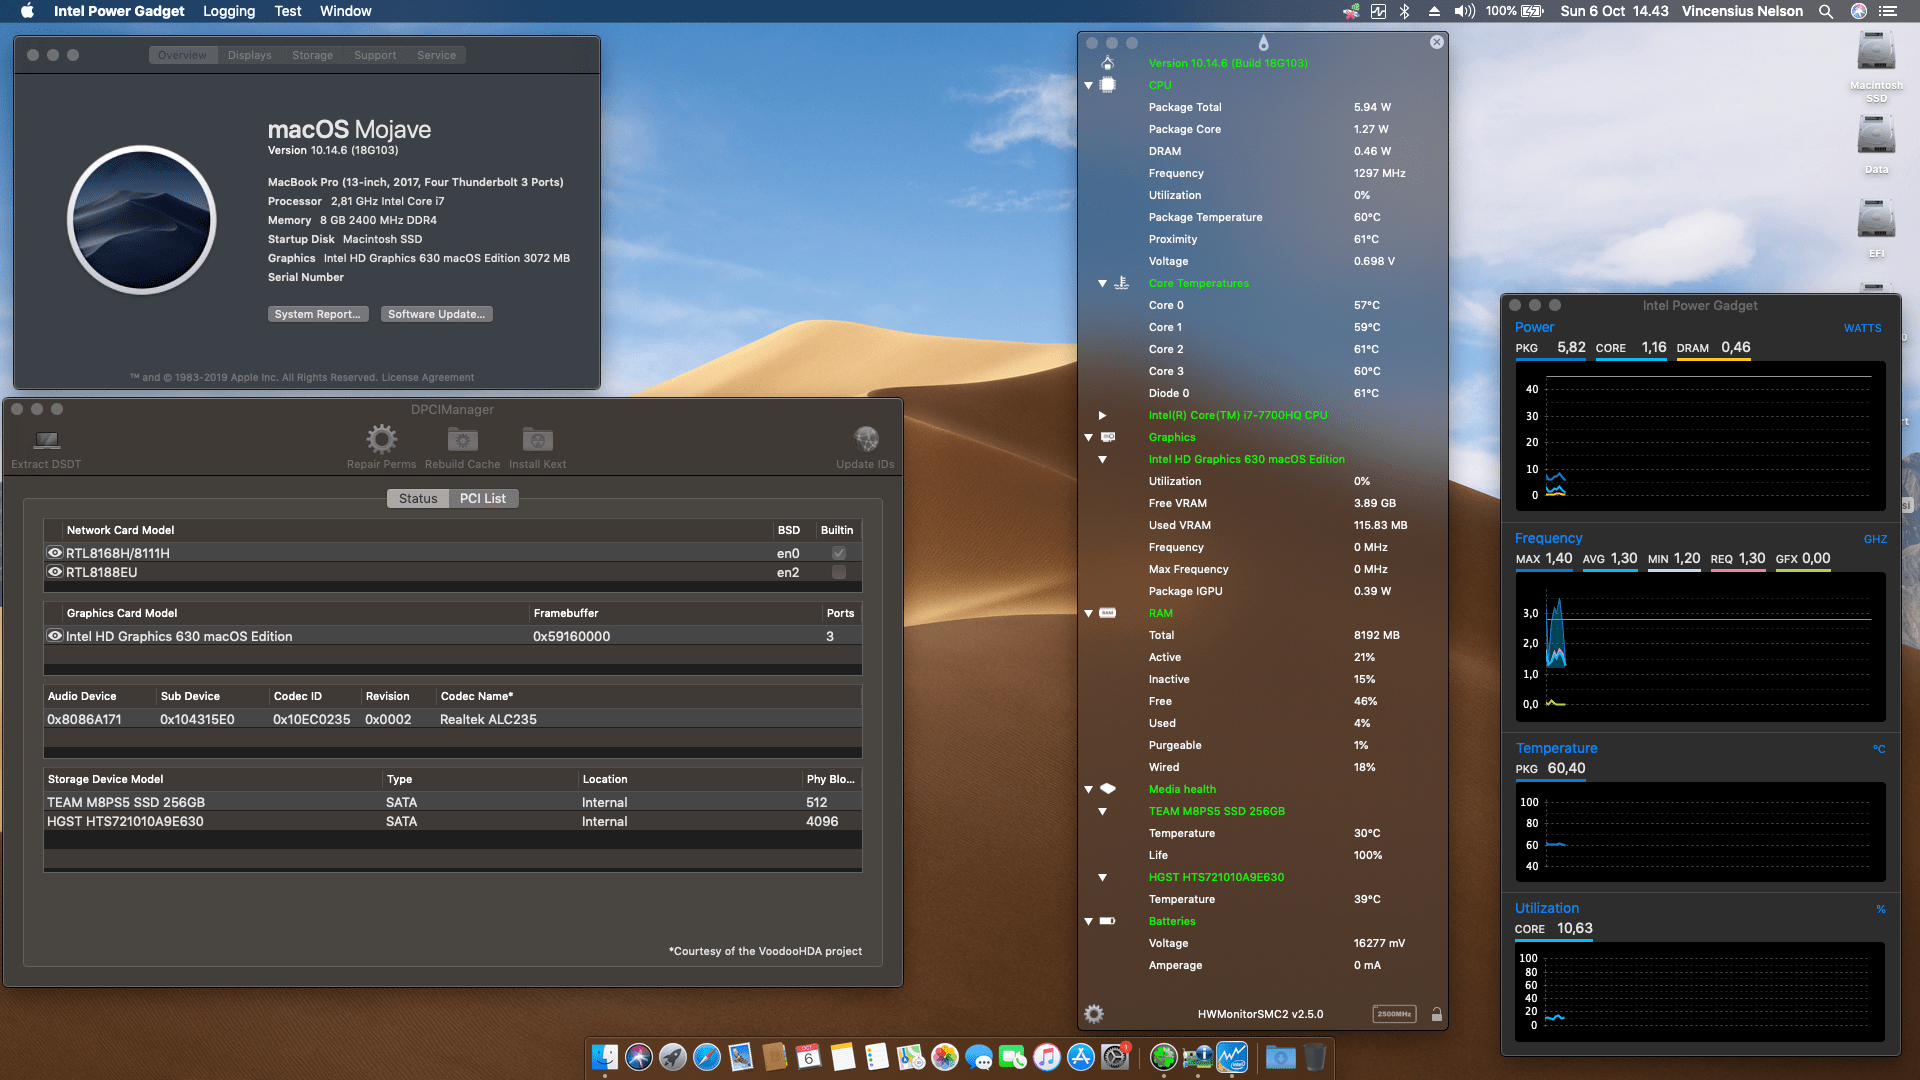Screen dimensions: 1920x1080
Task: Toggle visibility of Intel HD Graphics 630
Action: point(55,636)
